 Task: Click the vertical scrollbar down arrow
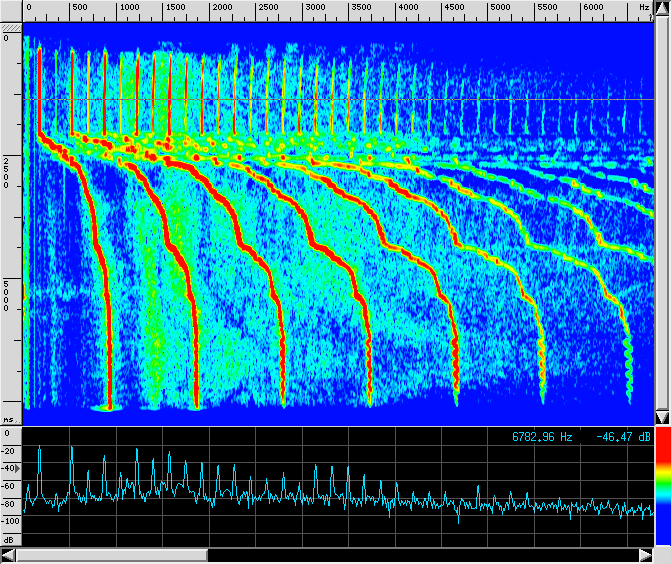click(x=662, y=416)
